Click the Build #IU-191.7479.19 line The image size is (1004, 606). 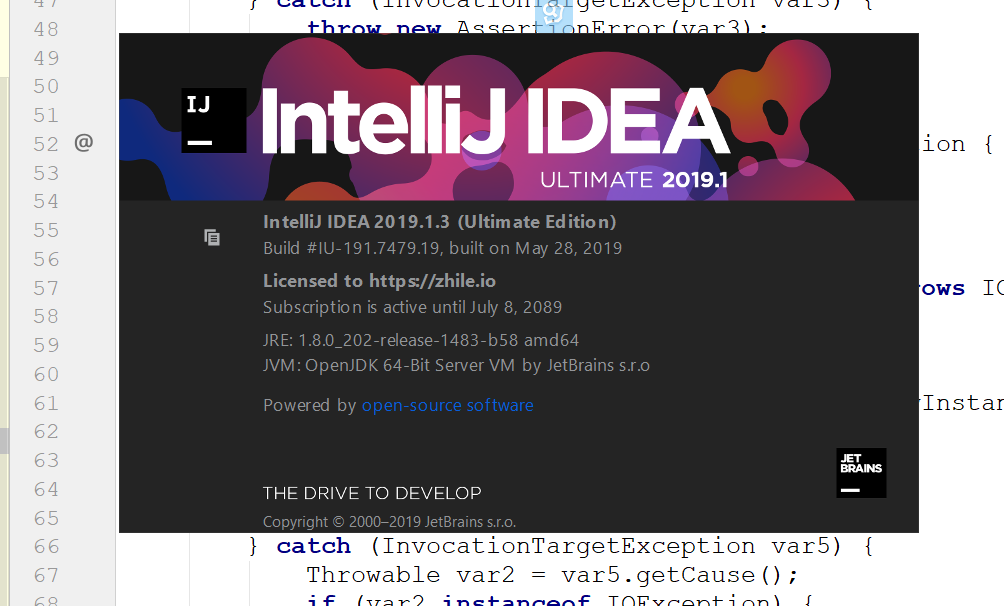tap(442, 248)
